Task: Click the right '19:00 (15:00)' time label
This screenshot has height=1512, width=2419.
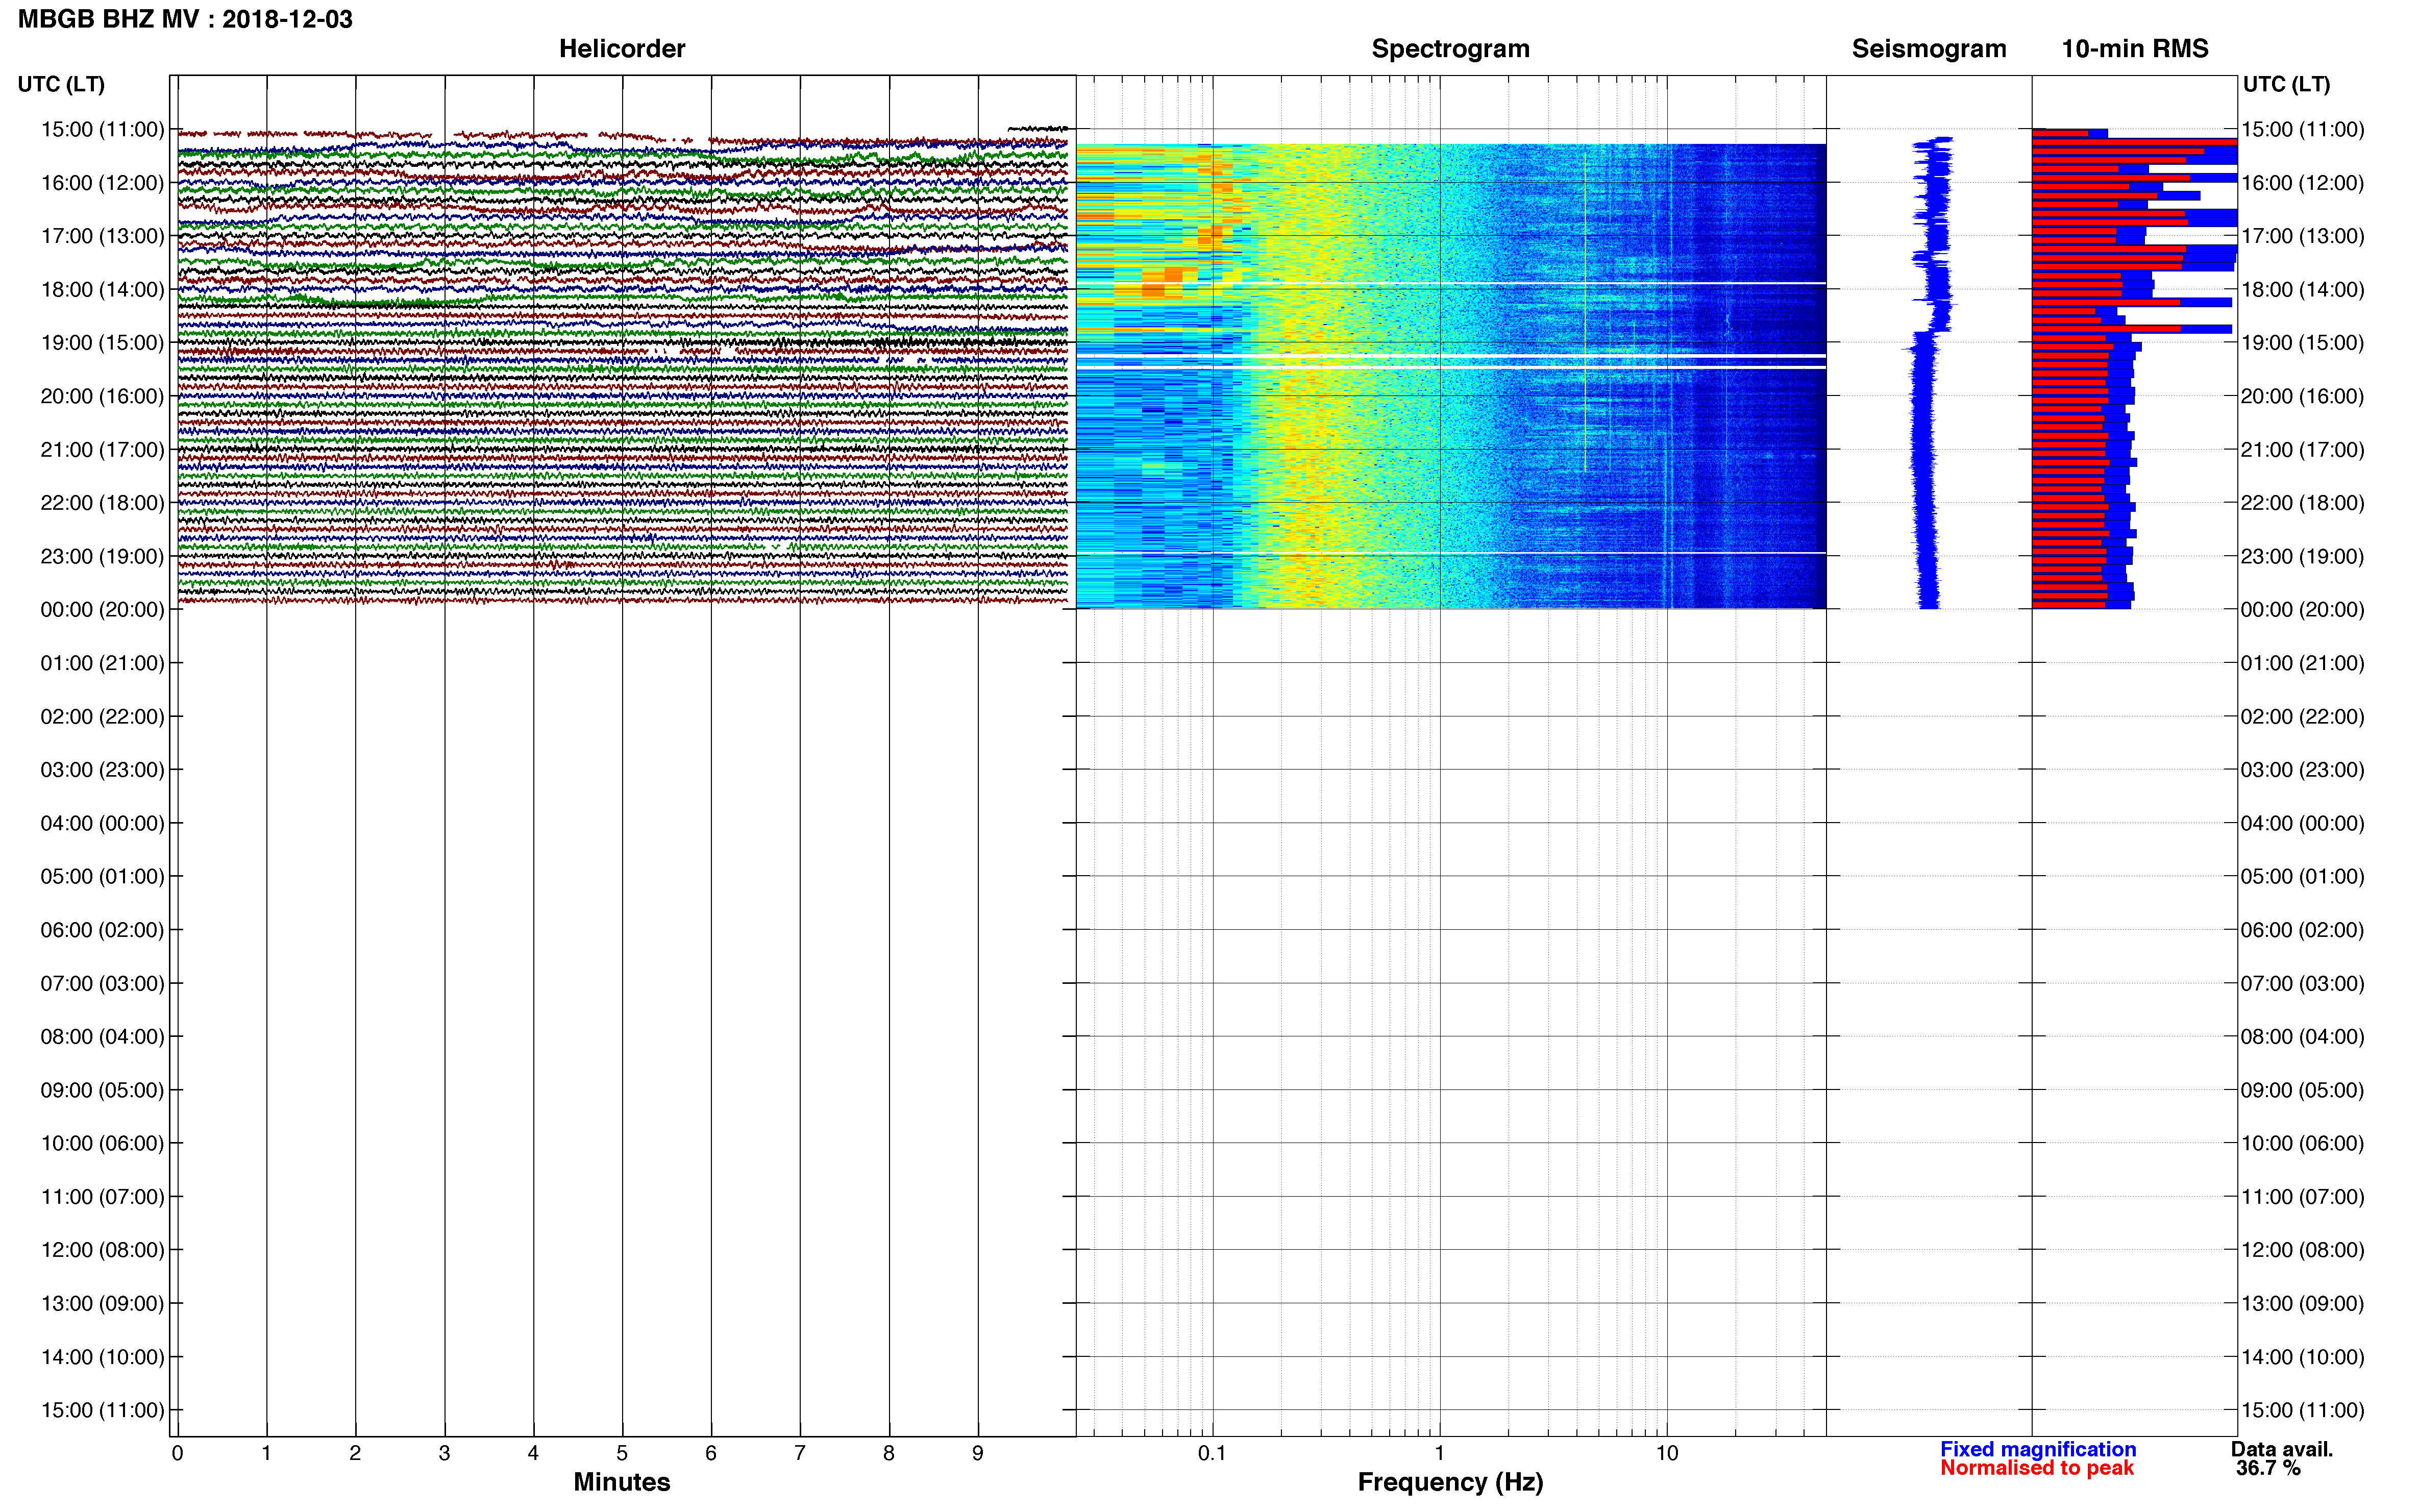Action: click(x=2302, y=342)
